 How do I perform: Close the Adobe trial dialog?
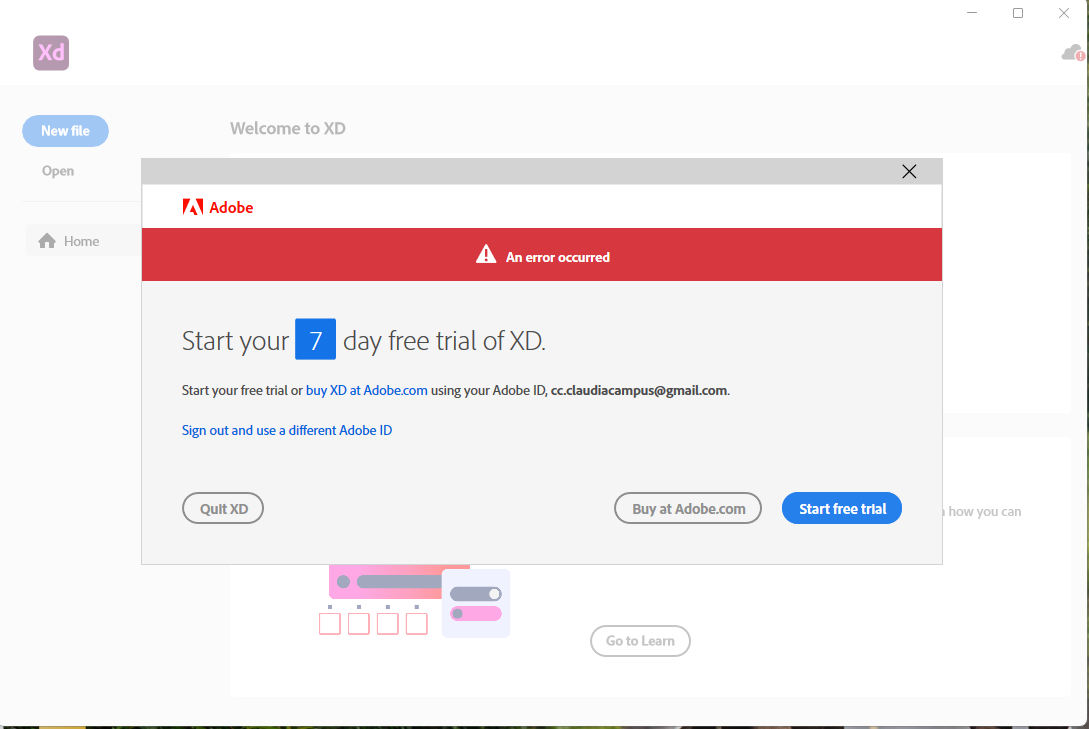(x=908, y=171)
